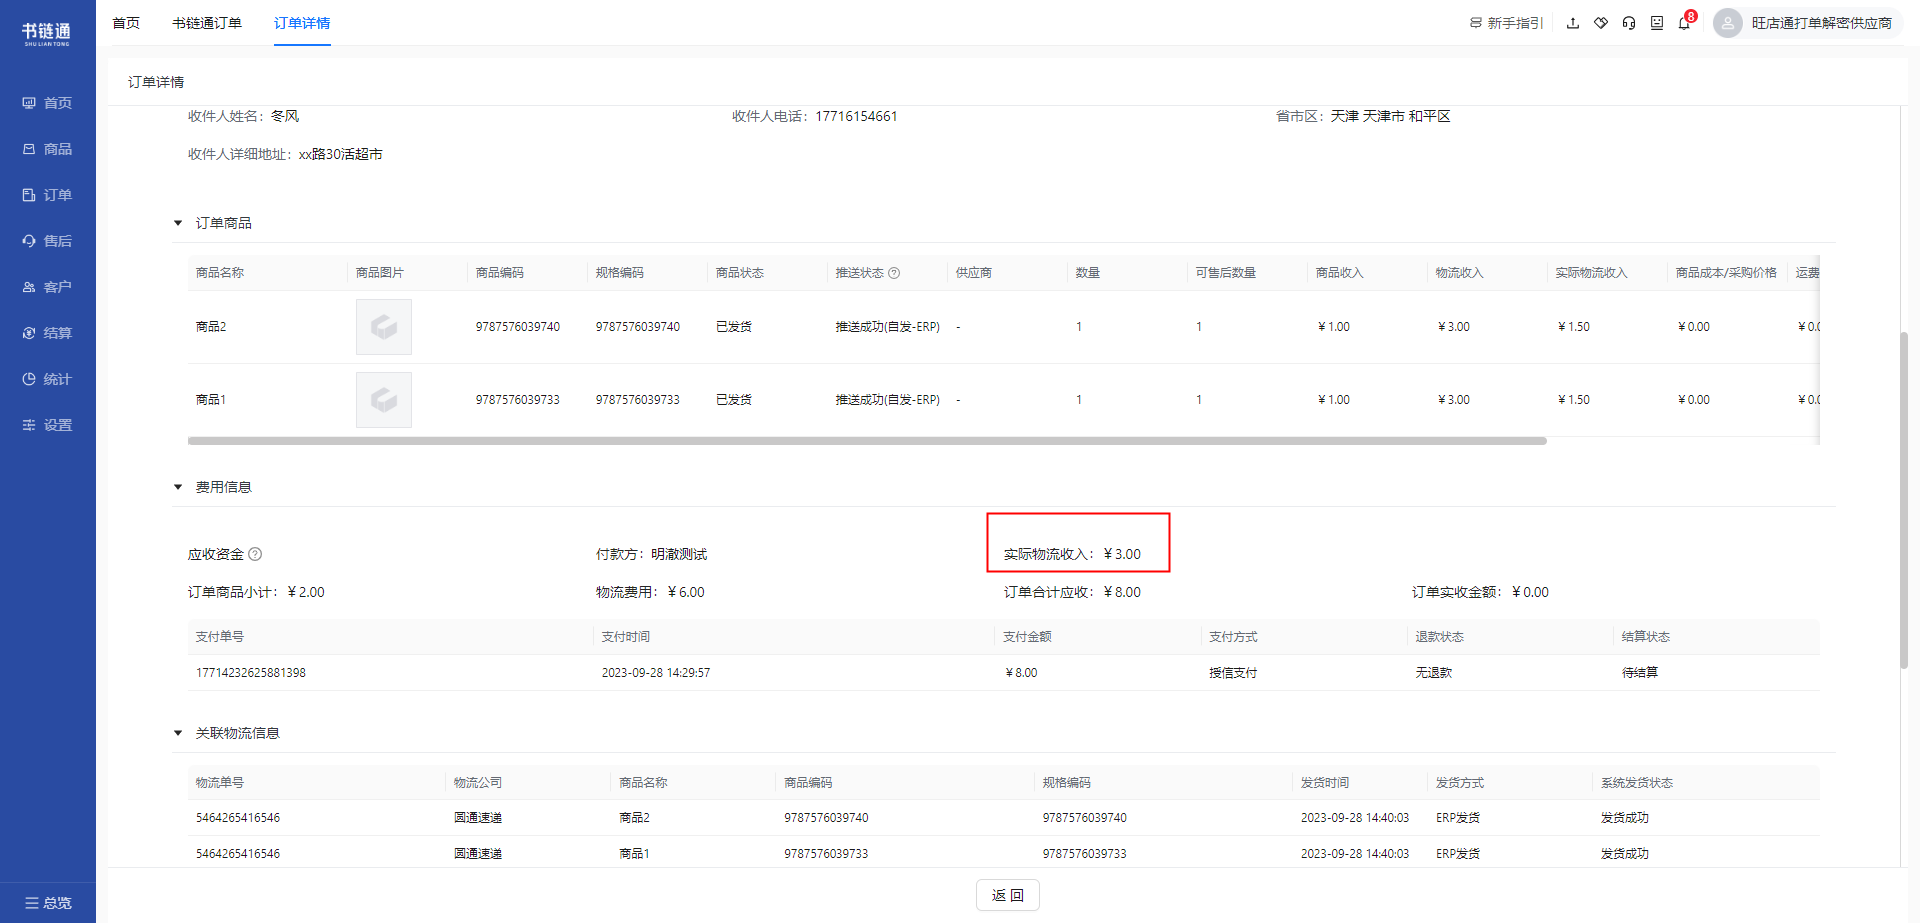Screen dimensions: 1920x923
Task: Click the feedback face icon
Action: (1657, 23)
